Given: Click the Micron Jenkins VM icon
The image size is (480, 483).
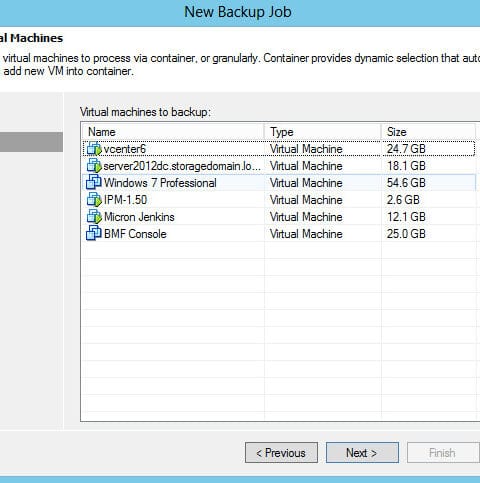Looking at the screenshot, I should pos(94,217).
